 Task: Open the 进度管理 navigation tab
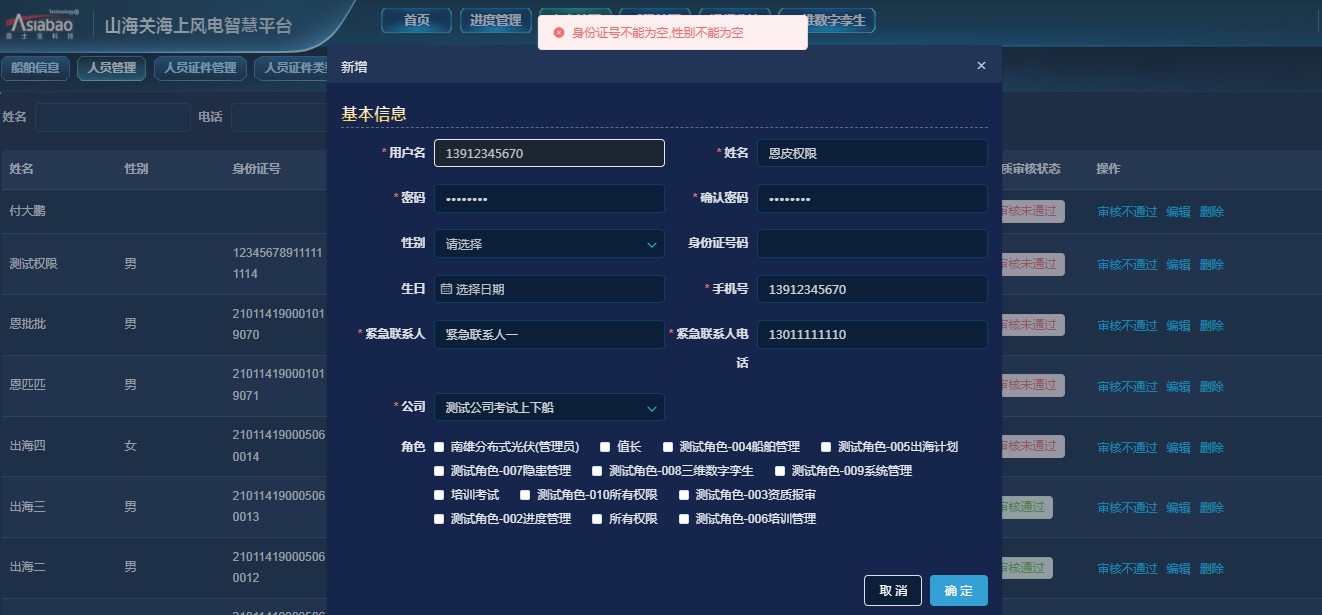495,20
